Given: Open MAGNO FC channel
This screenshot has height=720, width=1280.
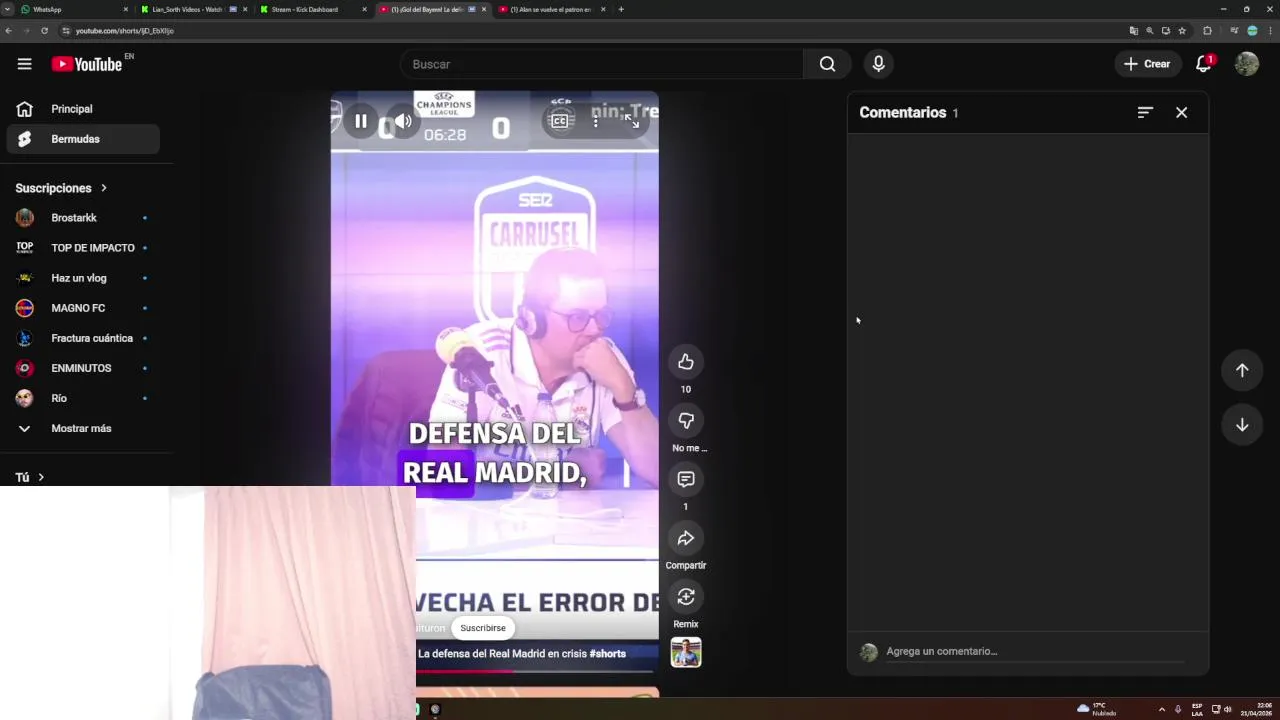Looking at the screenshot, I should [83, 308].
